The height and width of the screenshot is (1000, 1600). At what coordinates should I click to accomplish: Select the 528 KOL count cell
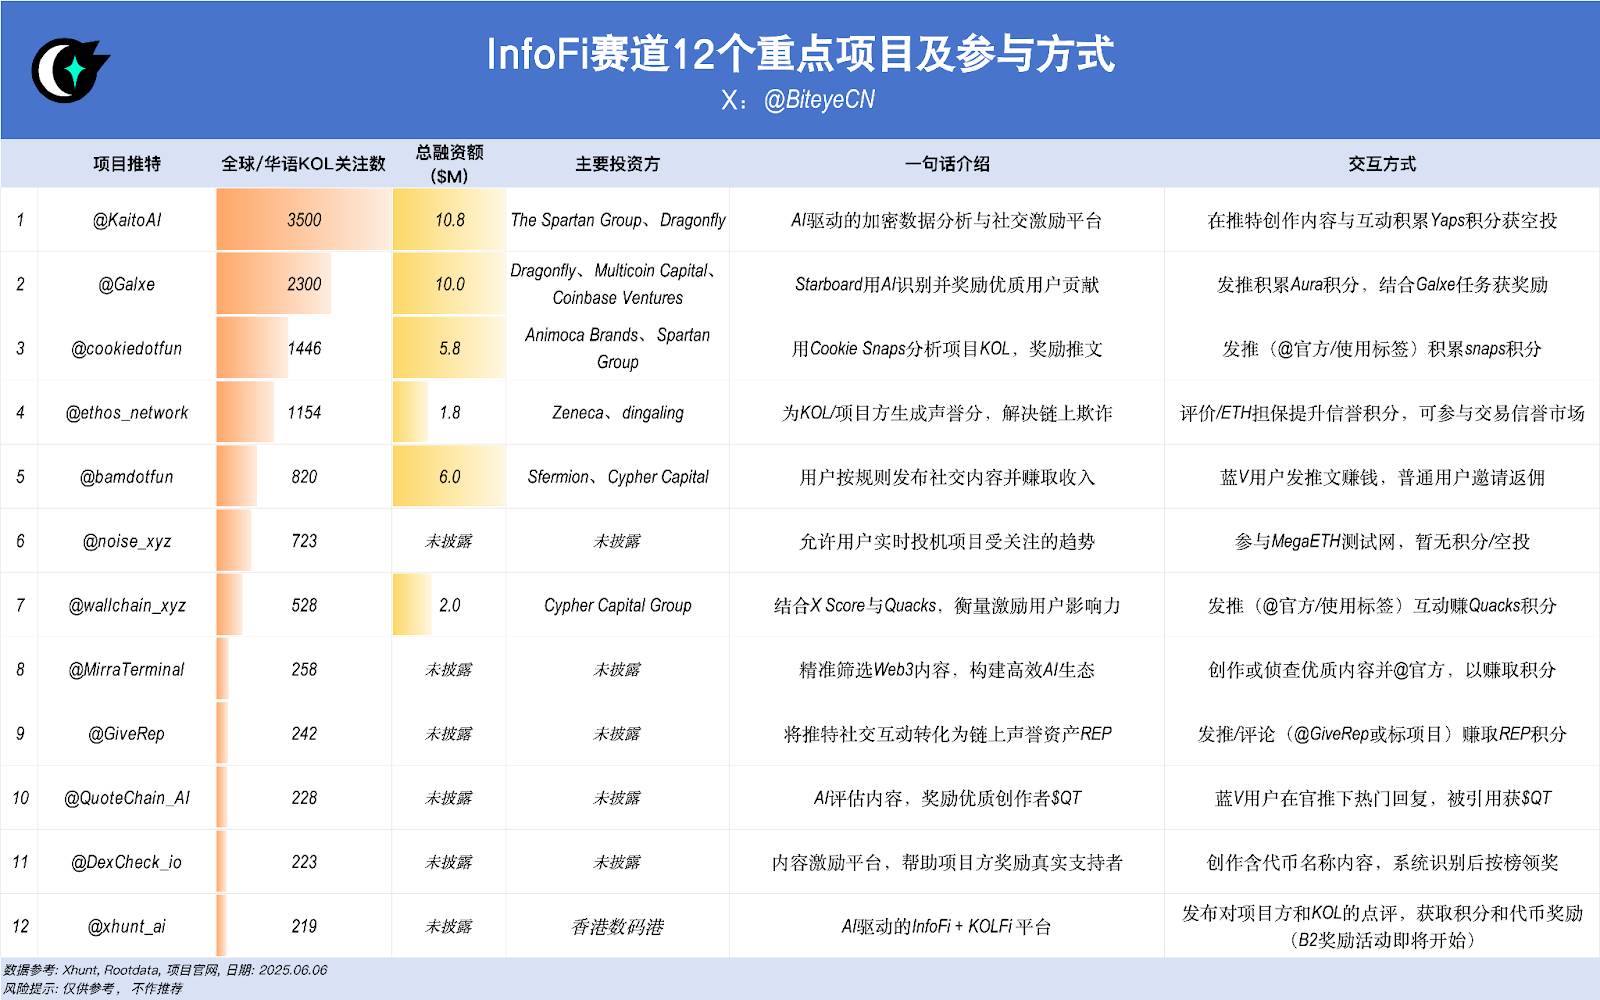(x=304, y=605)
